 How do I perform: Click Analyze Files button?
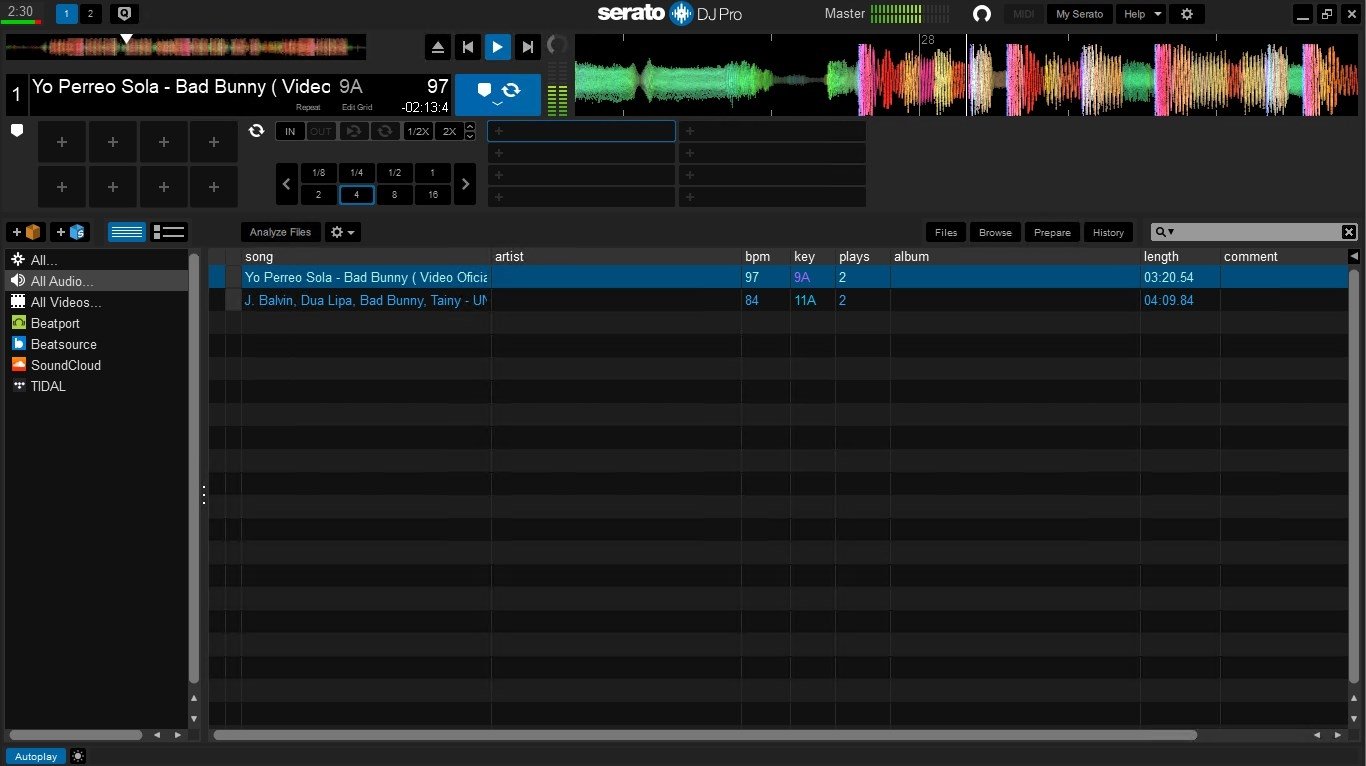[280, 232]
